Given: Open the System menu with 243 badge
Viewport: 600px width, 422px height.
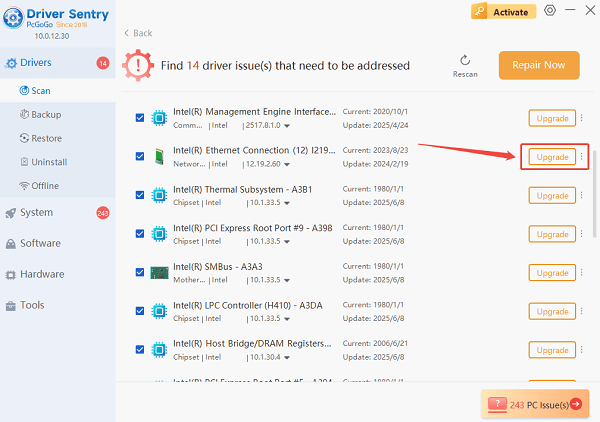Looking at the screenshot, I should (x=36, y=212).
